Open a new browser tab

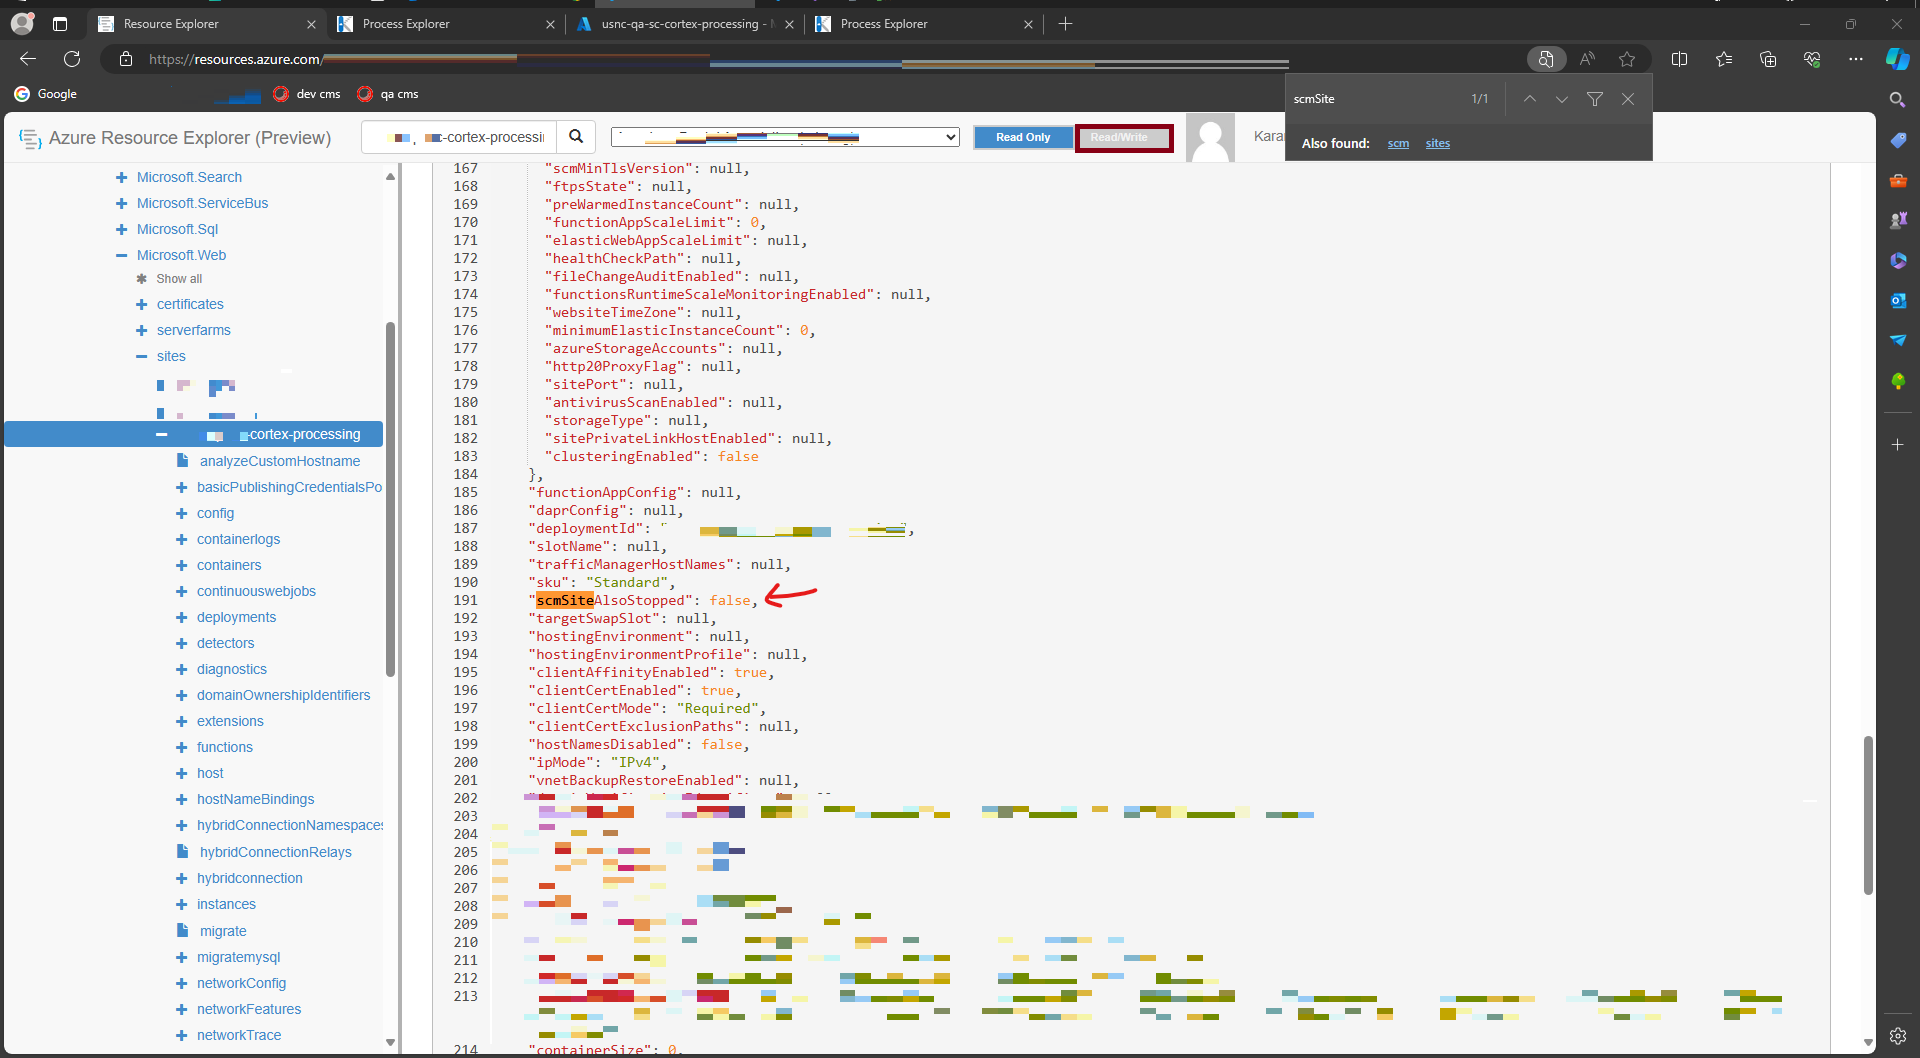tap(1065, 24)
